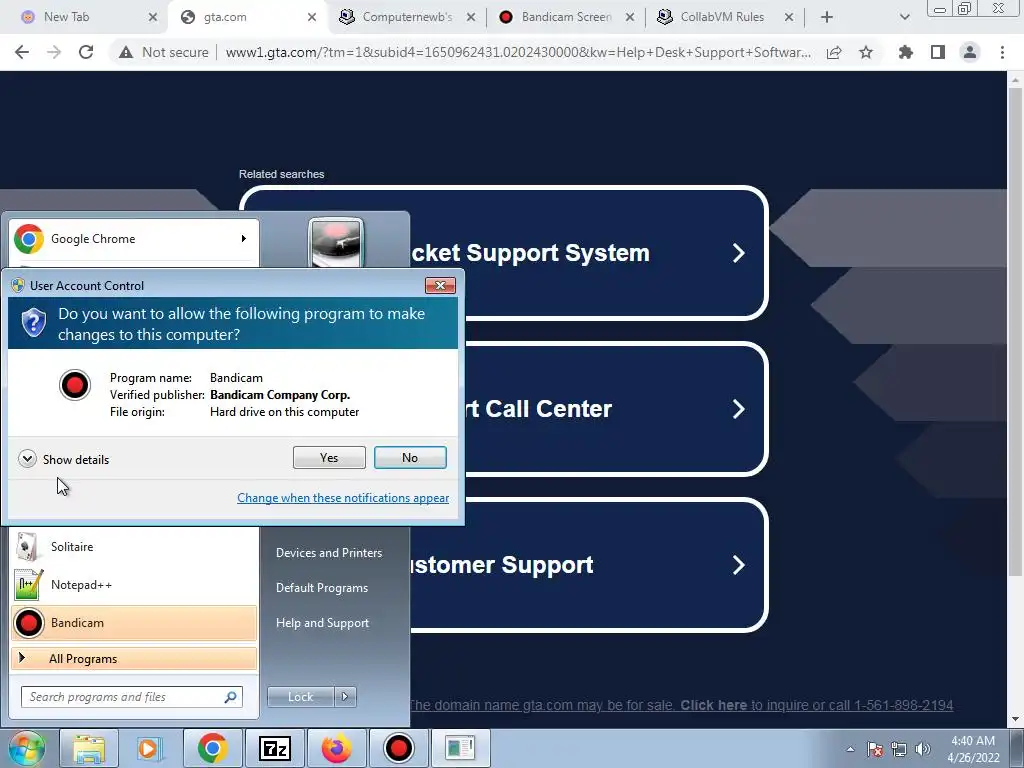
Task: Open Windows Media Player from taskbar
Action: [150, 748]
